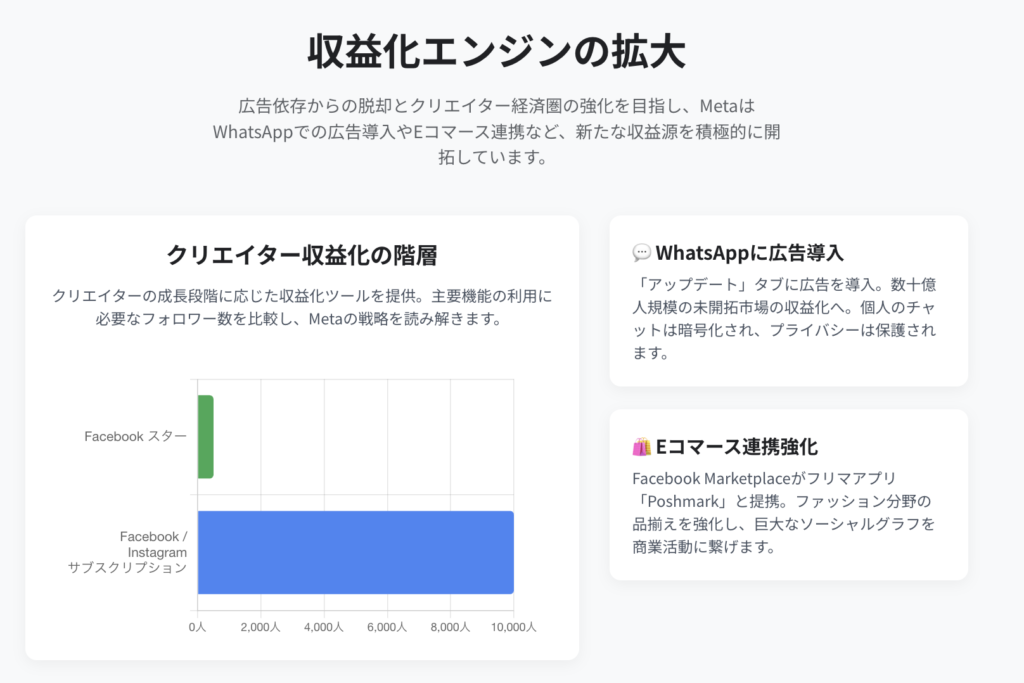The image size is (1024, 683).
Task: Click the 6,000人 axis tick label
Action: pyautogui.click(x=387, y=627)
